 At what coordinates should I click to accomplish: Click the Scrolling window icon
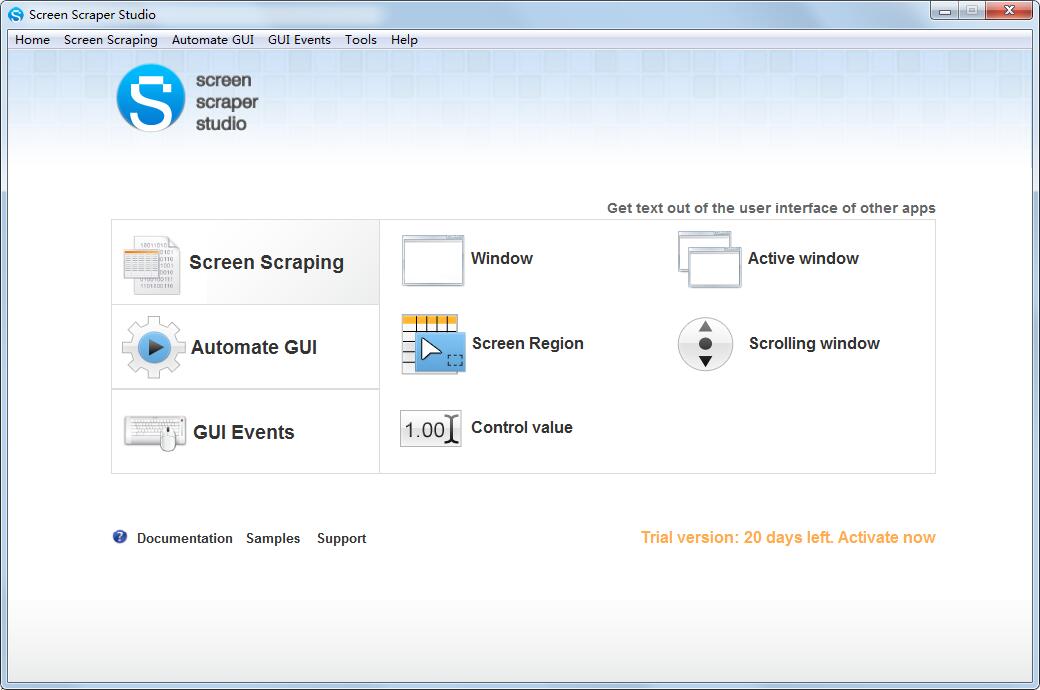pyautogui.click(x=705, y=343)
